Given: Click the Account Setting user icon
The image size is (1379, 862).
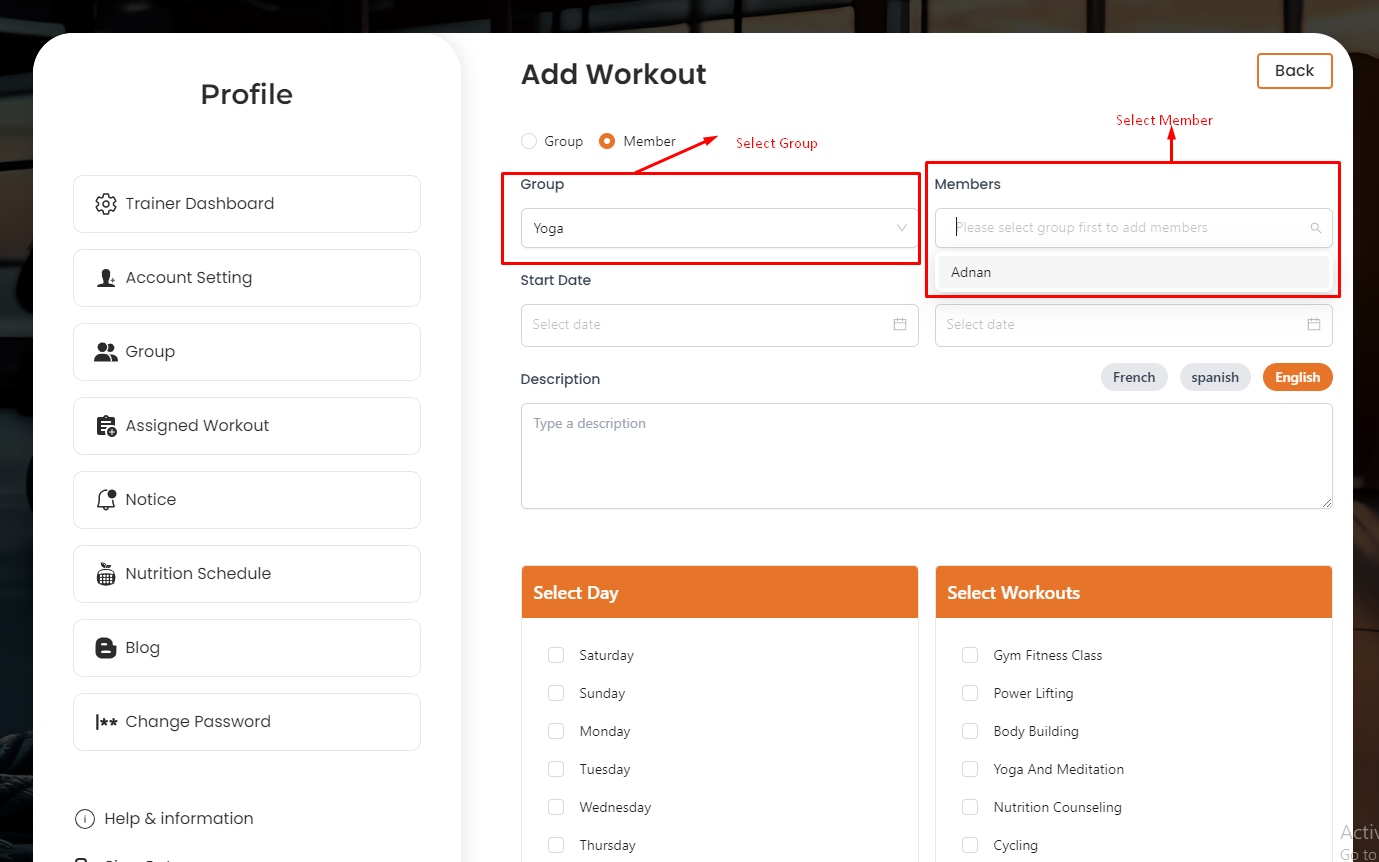Looking at the screenshot, I should 106,278.
